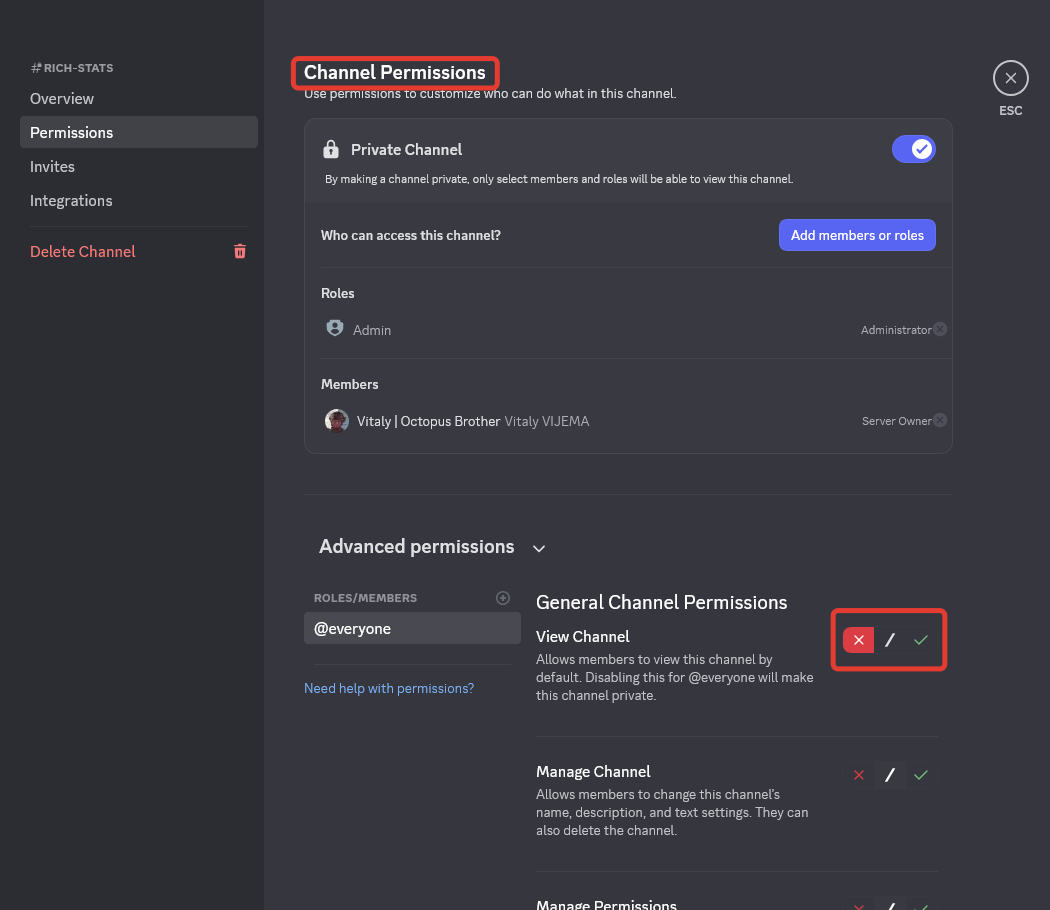This screenshot has height=910, width=1050.
Task: Collapse the Advanced permissions chevron
Action: point(539,548)
